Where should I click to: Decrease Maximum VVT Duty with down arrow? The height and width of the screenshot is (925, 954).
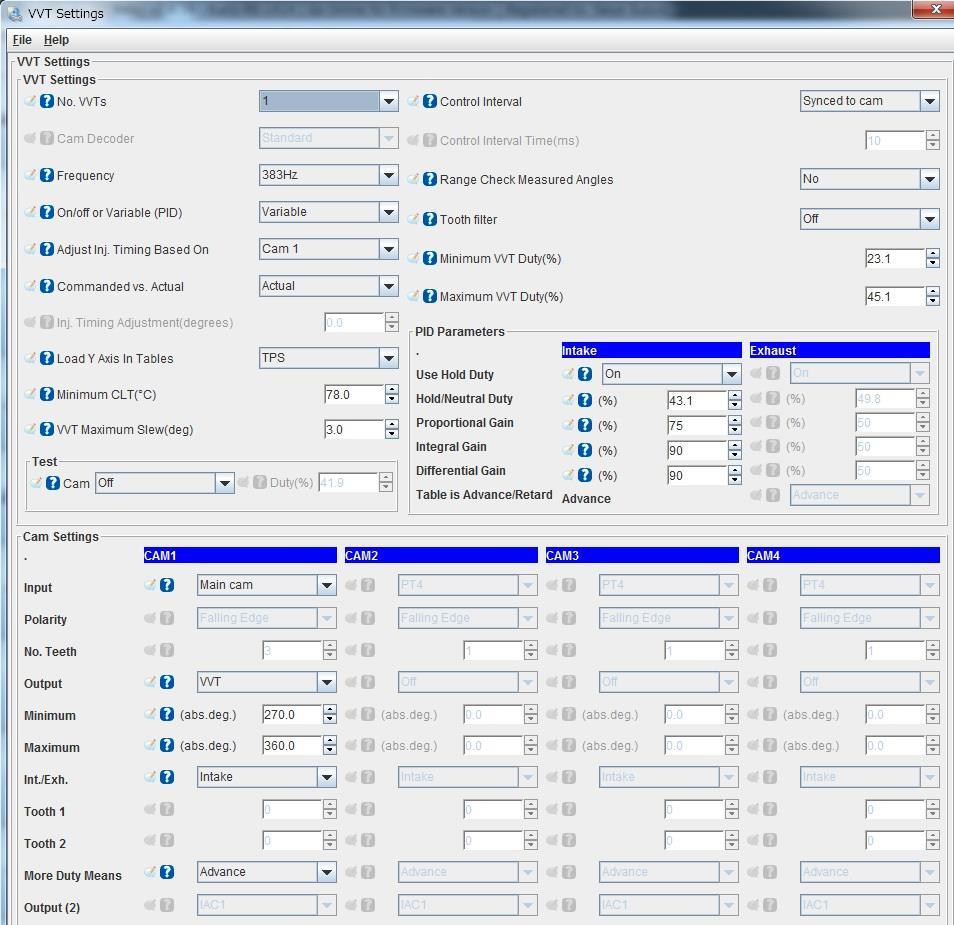coord(933,302)
